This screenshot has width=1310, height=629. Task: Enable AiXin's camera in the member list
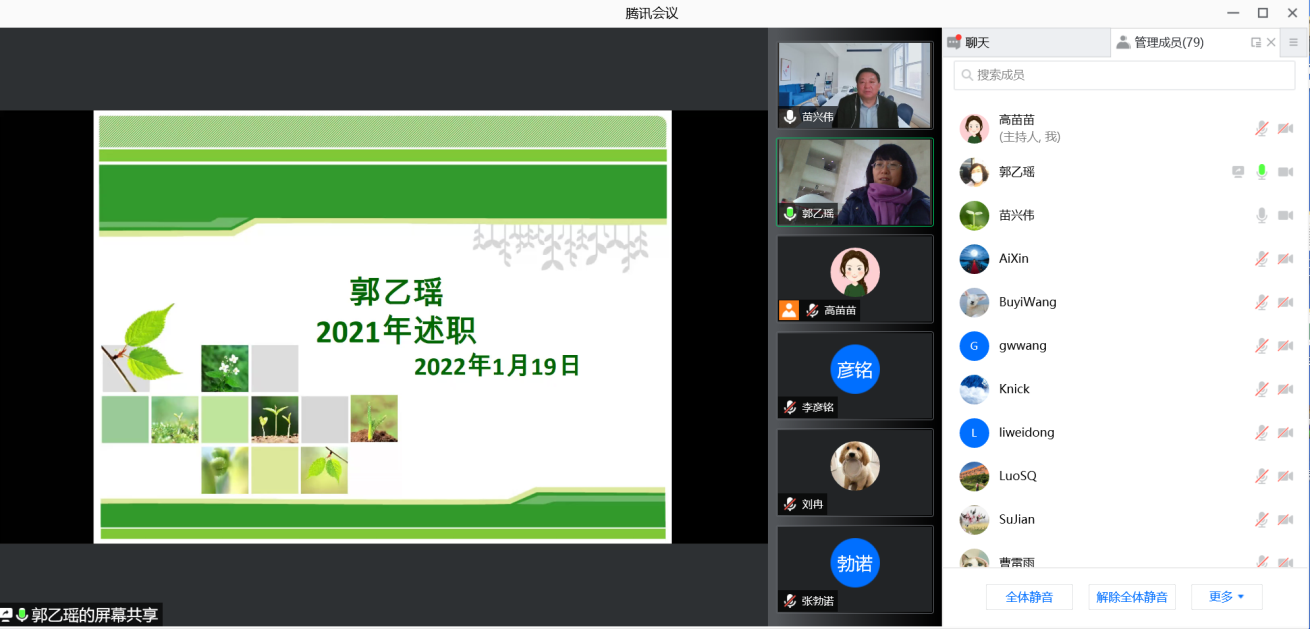(x=1287, y=258)
